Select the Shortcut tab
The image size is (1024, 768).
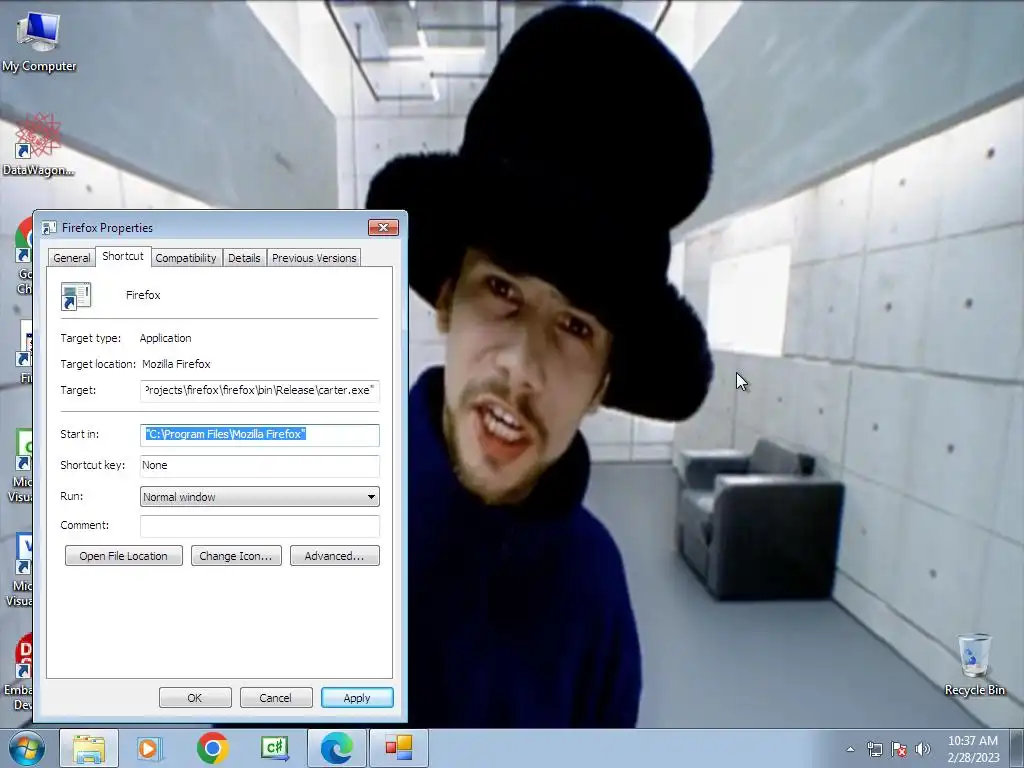pos(123,256)
